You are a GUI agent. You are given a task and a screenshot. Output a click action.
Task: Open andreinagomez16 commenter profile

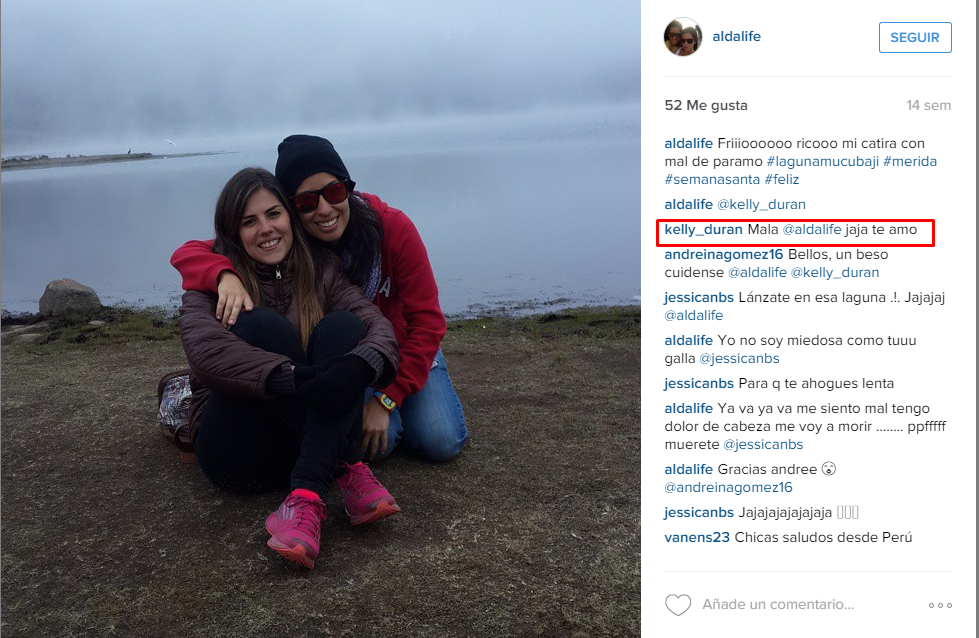[x=724, y=254]
